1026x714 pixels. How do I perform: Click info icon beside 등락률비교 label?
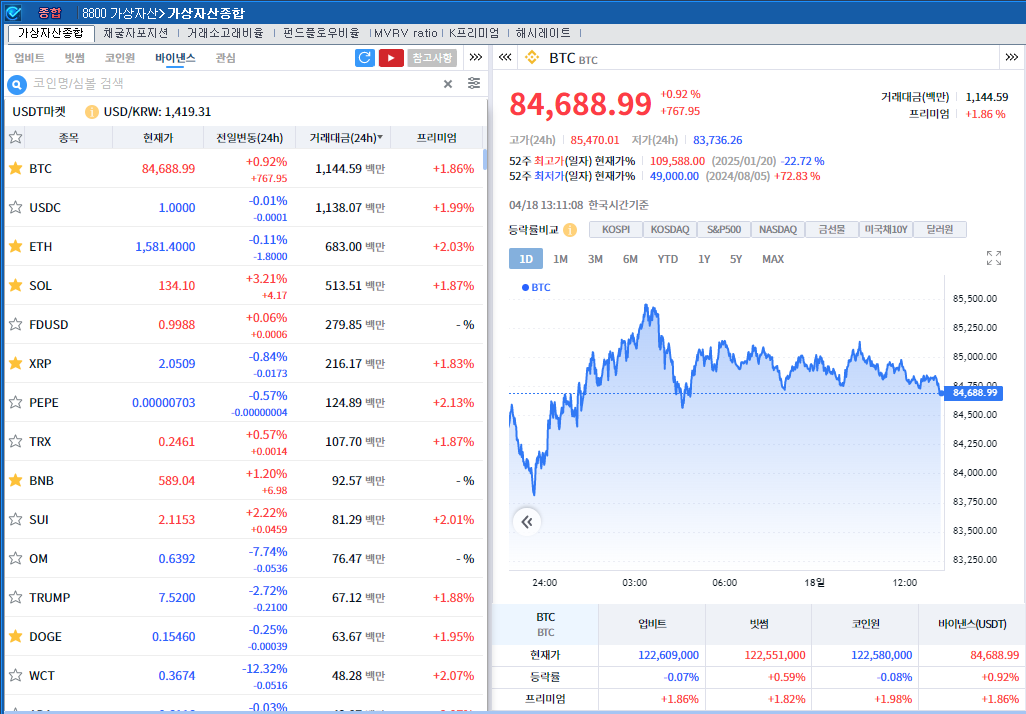tap(570, 230)
